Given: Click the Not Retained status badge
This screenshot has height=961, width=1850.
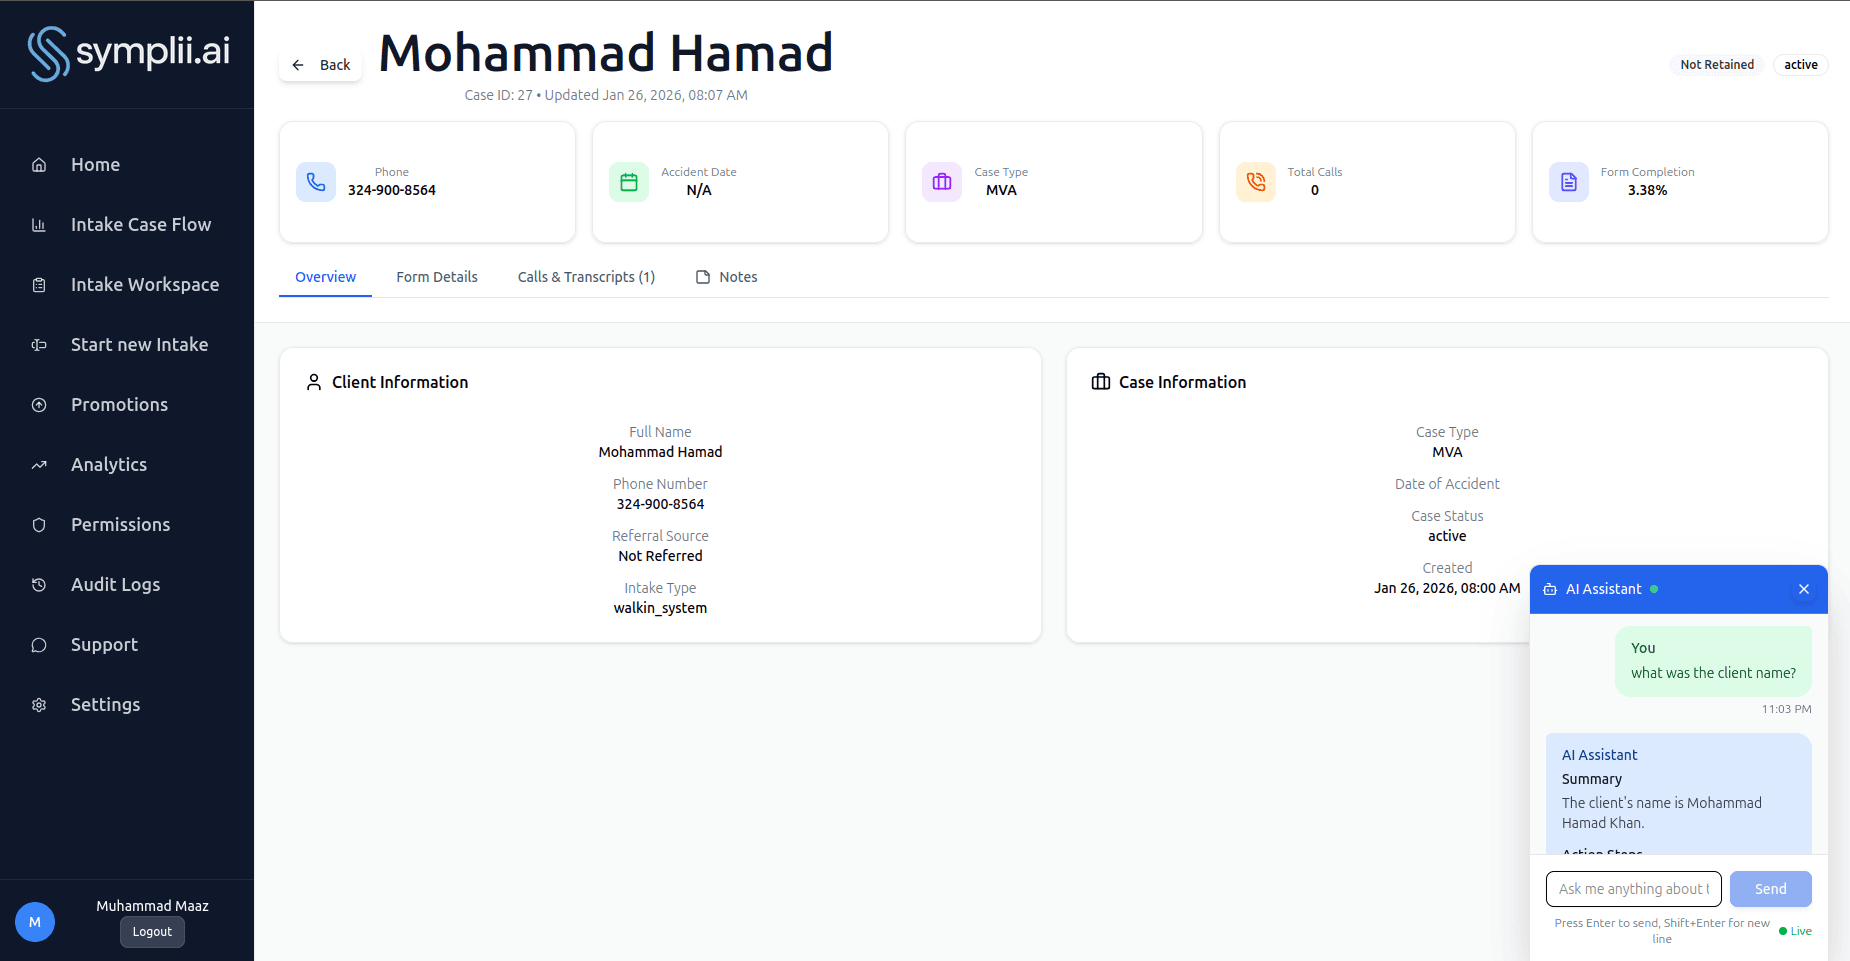Looking at the screenshot, I should [1716, 64].
